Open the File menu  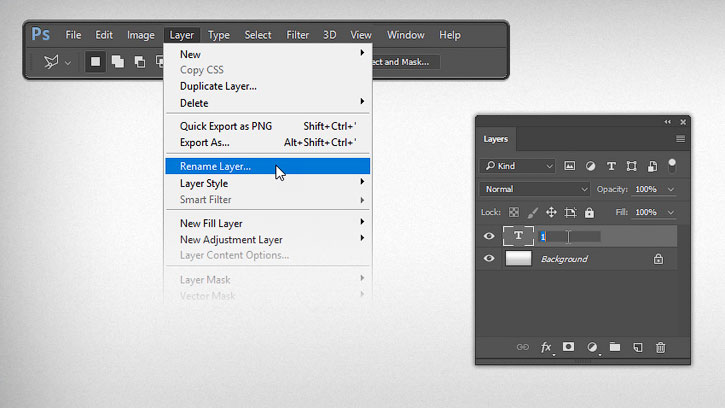(x=73, y=35)
